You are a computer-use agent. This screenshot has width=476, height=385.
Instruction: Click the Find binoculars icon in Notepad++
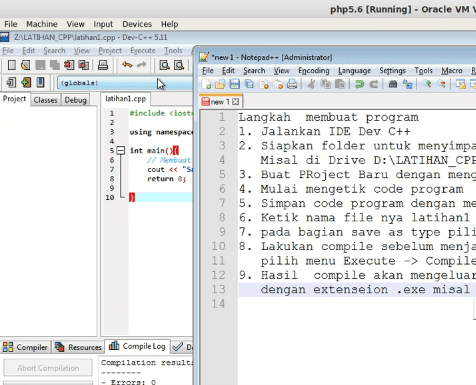(393, 84)
